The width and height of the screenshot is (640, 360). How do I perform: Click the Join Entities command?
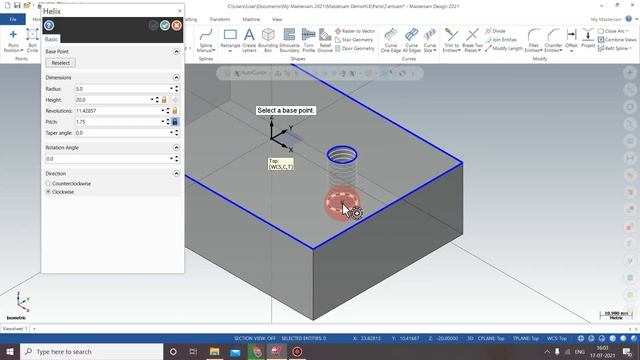[x=501, y=40]
